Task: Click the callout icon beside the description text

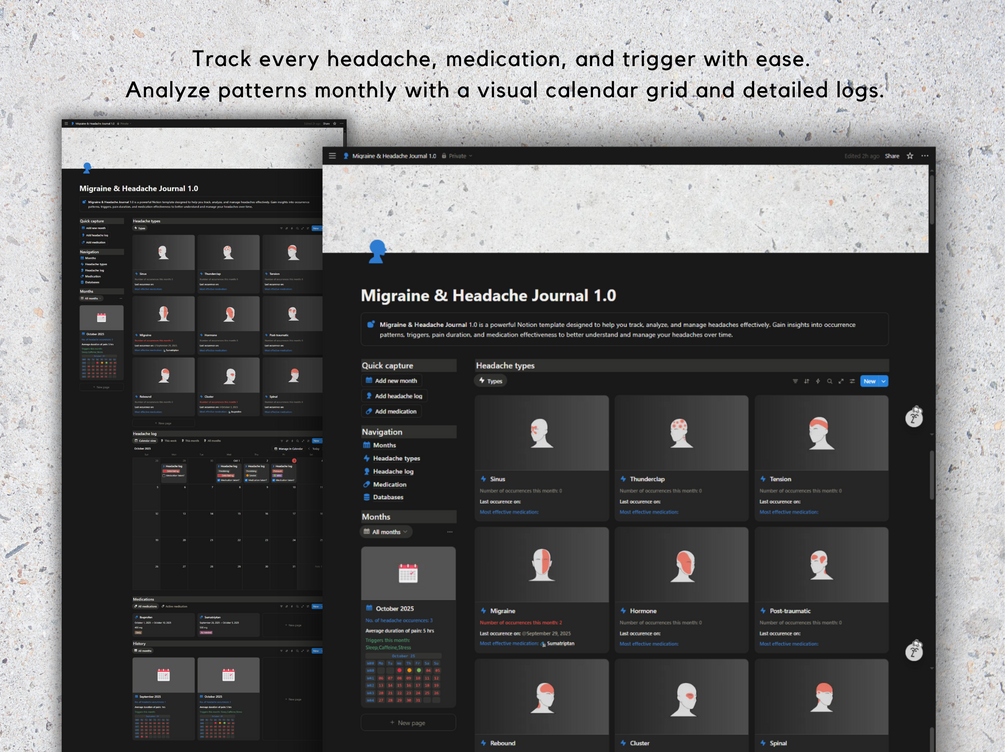Action: pyautogui.click(x=370, y=324)
